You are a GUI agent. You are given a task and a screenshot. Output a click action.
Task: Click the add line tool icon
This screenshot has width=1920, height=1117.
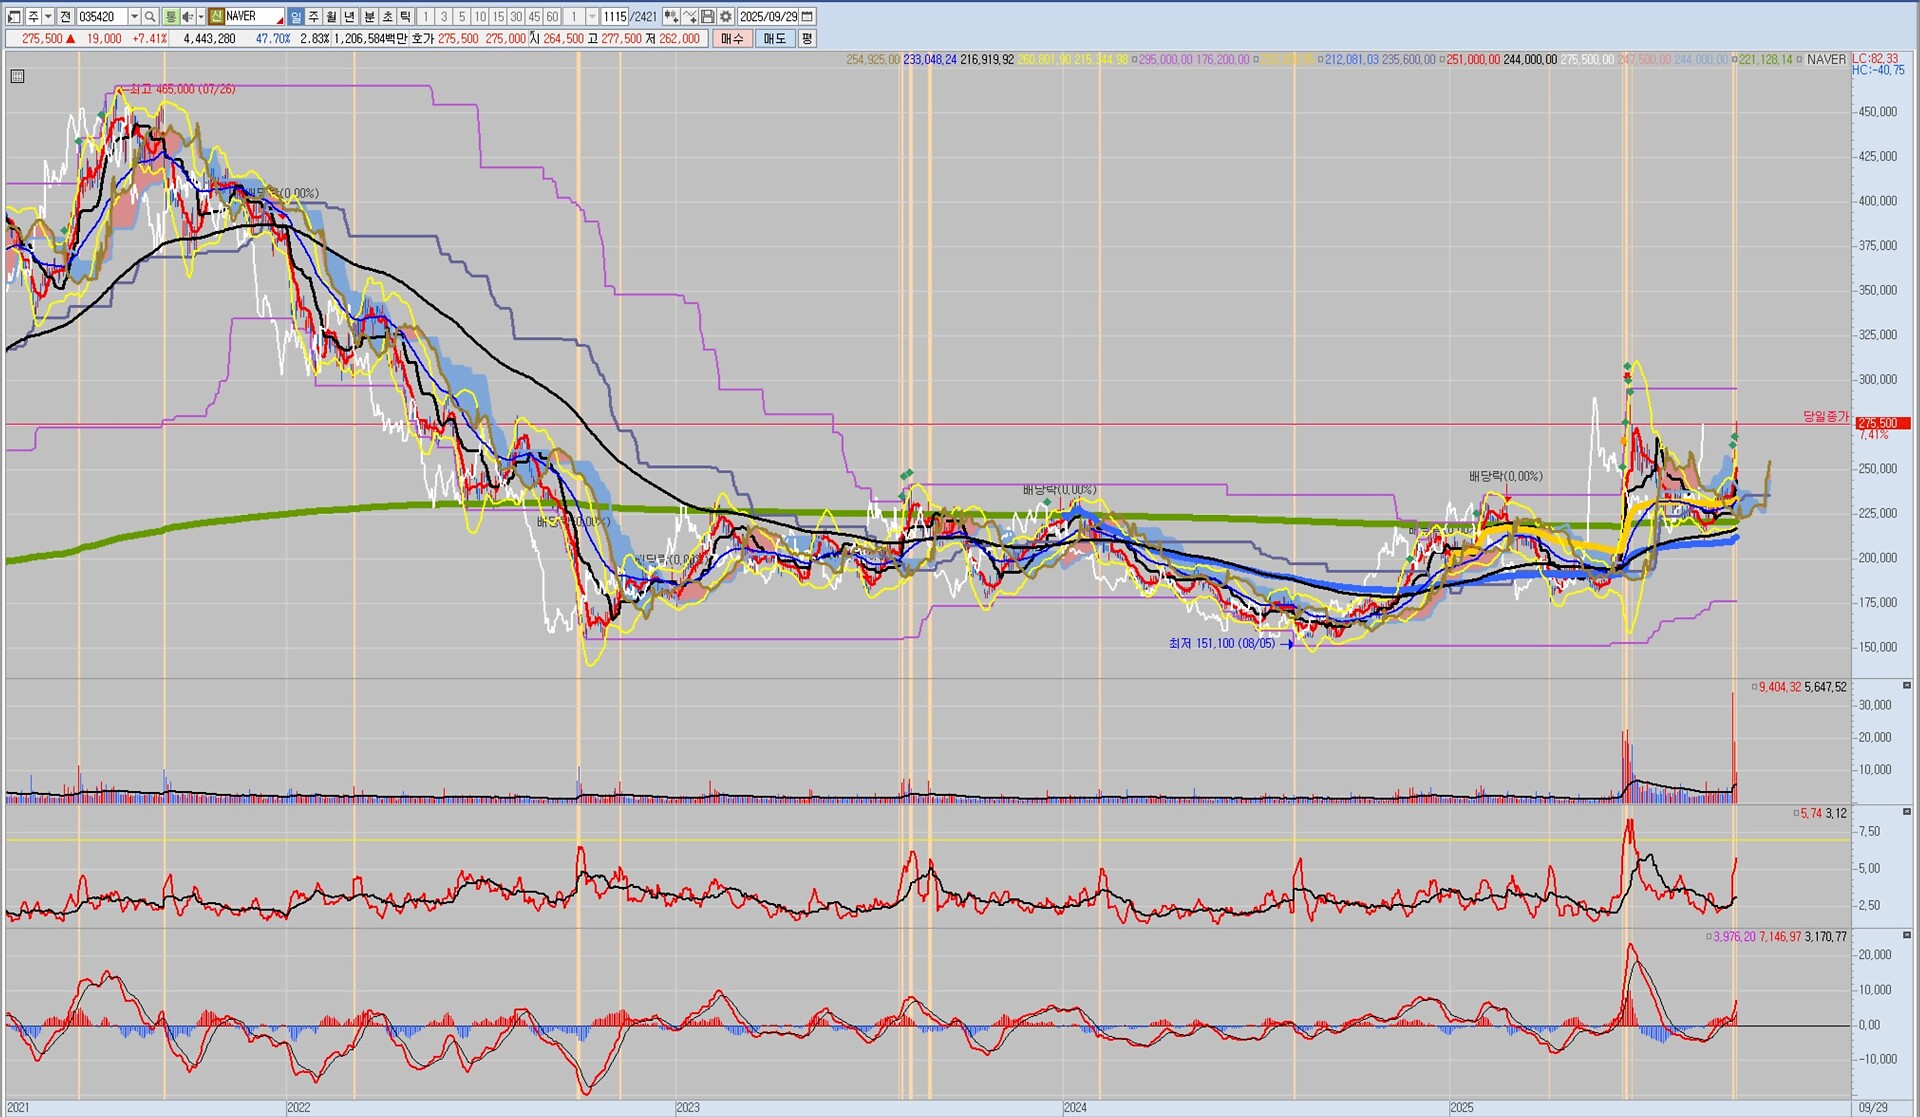[x=690, y=17]
